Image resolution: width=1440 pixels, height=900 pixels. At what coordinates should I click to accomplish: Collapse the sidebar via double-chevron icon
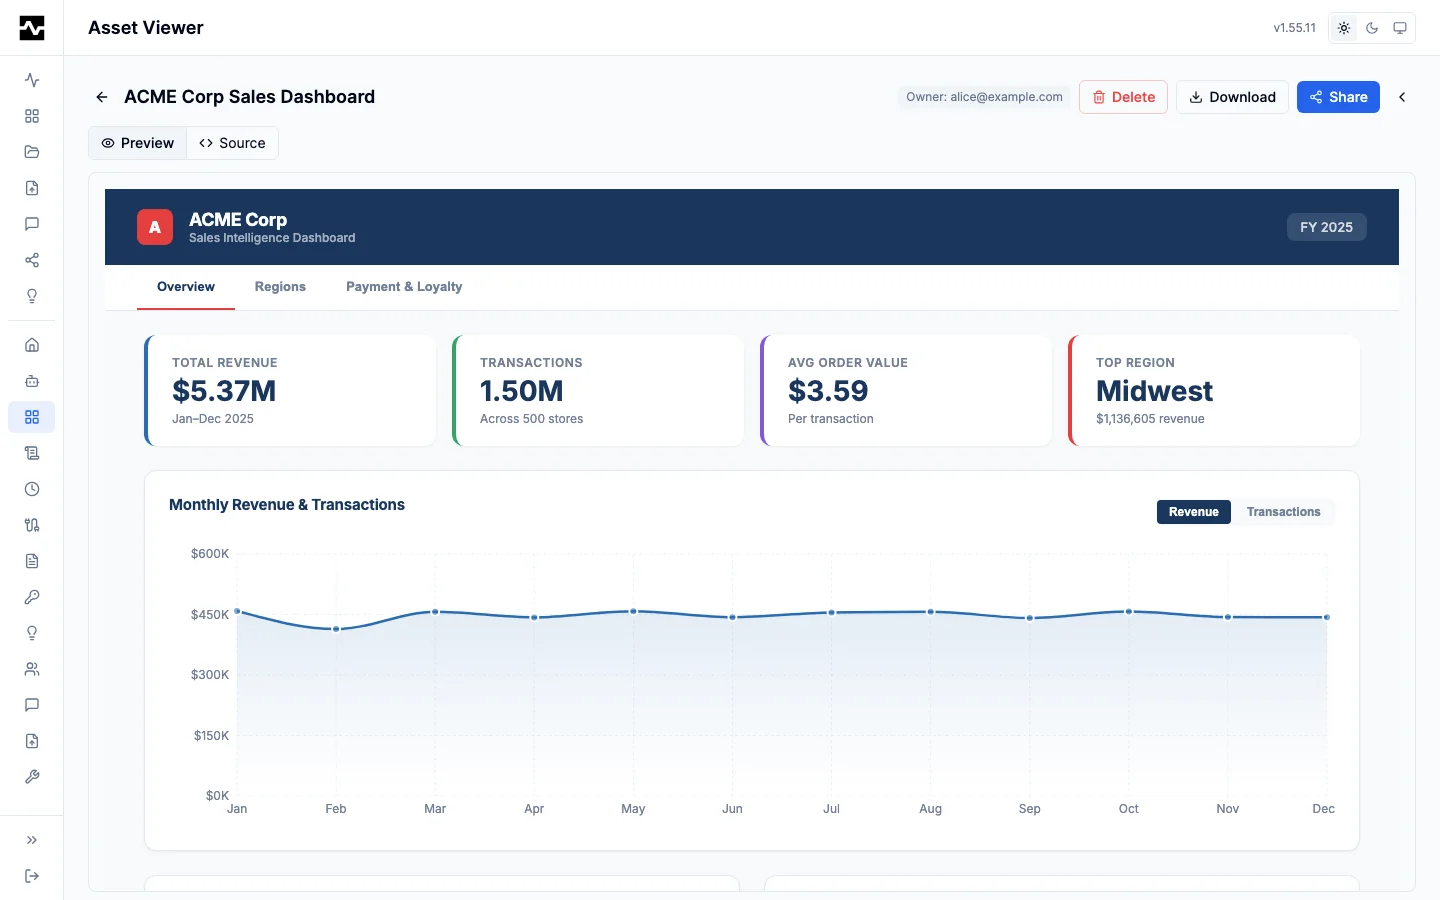click(x=31, y=841)
